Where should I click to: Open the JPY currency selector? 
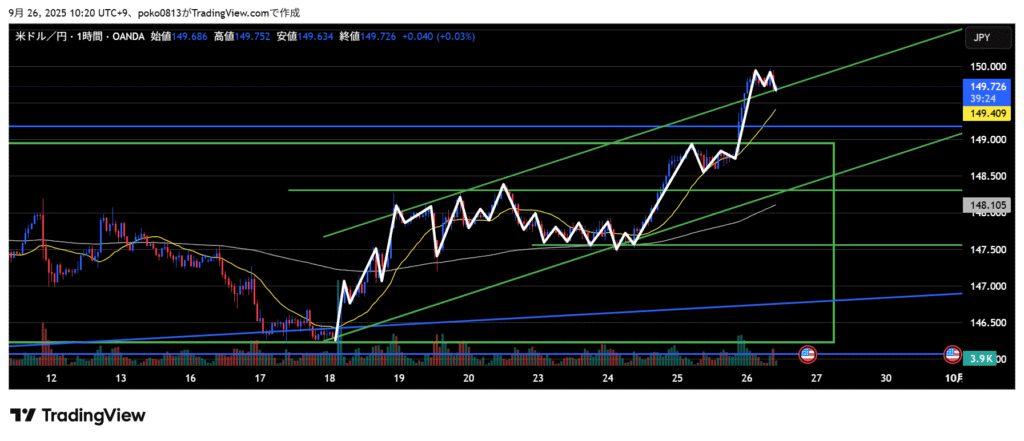pyautogui.click(x=981, y=37)
